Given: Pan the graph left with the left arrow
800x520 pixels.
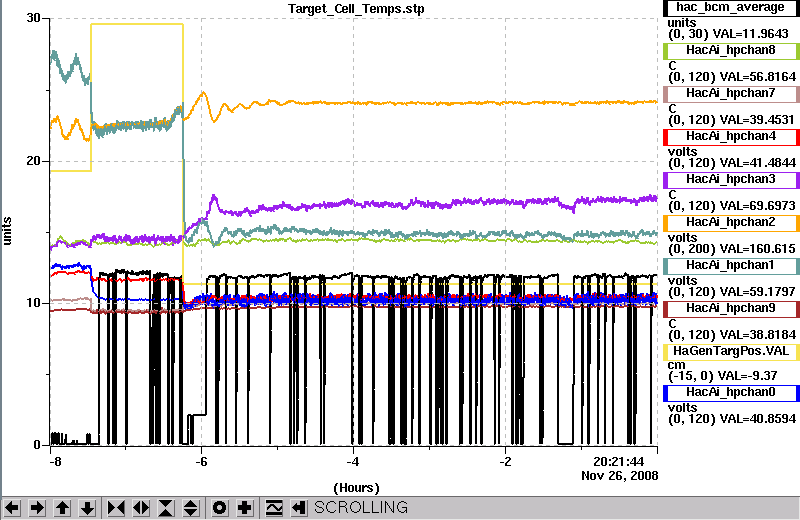Looking at the screenshot, I should click(x=12, y=508).
